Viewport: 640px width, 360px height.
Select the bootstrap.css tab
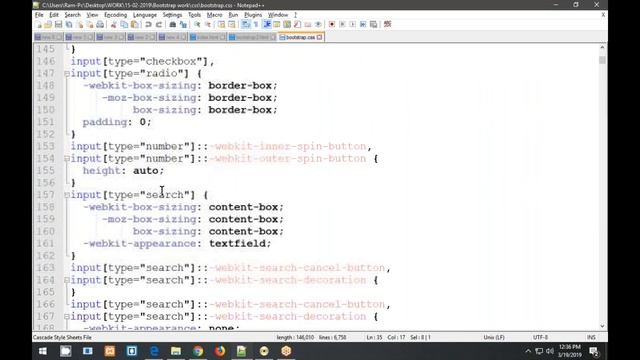300,37
